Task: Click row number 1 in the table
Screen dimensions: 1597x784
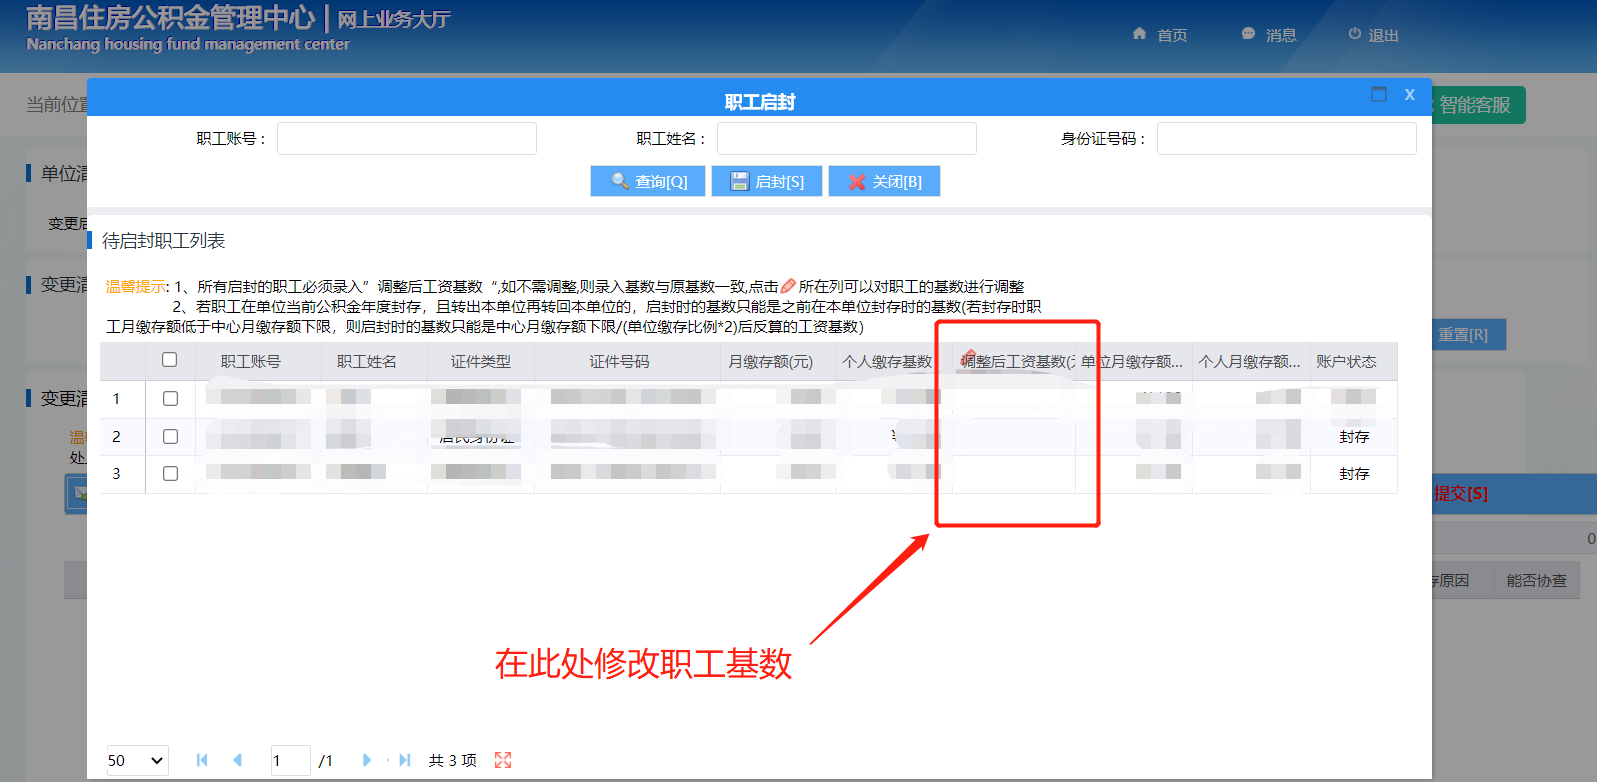Action: tap(117, 399)
